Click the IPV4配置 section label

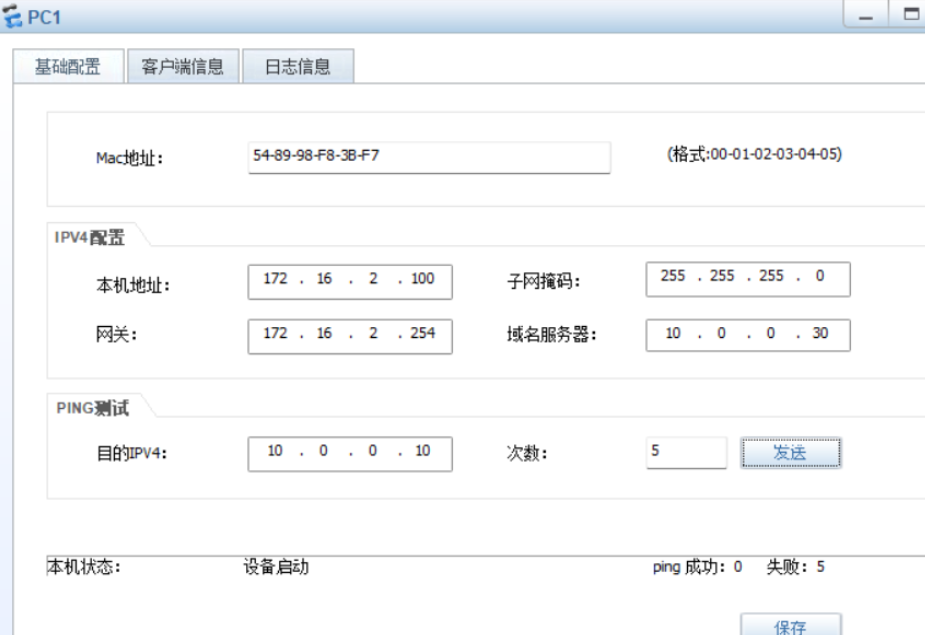(x=90, y=237)
